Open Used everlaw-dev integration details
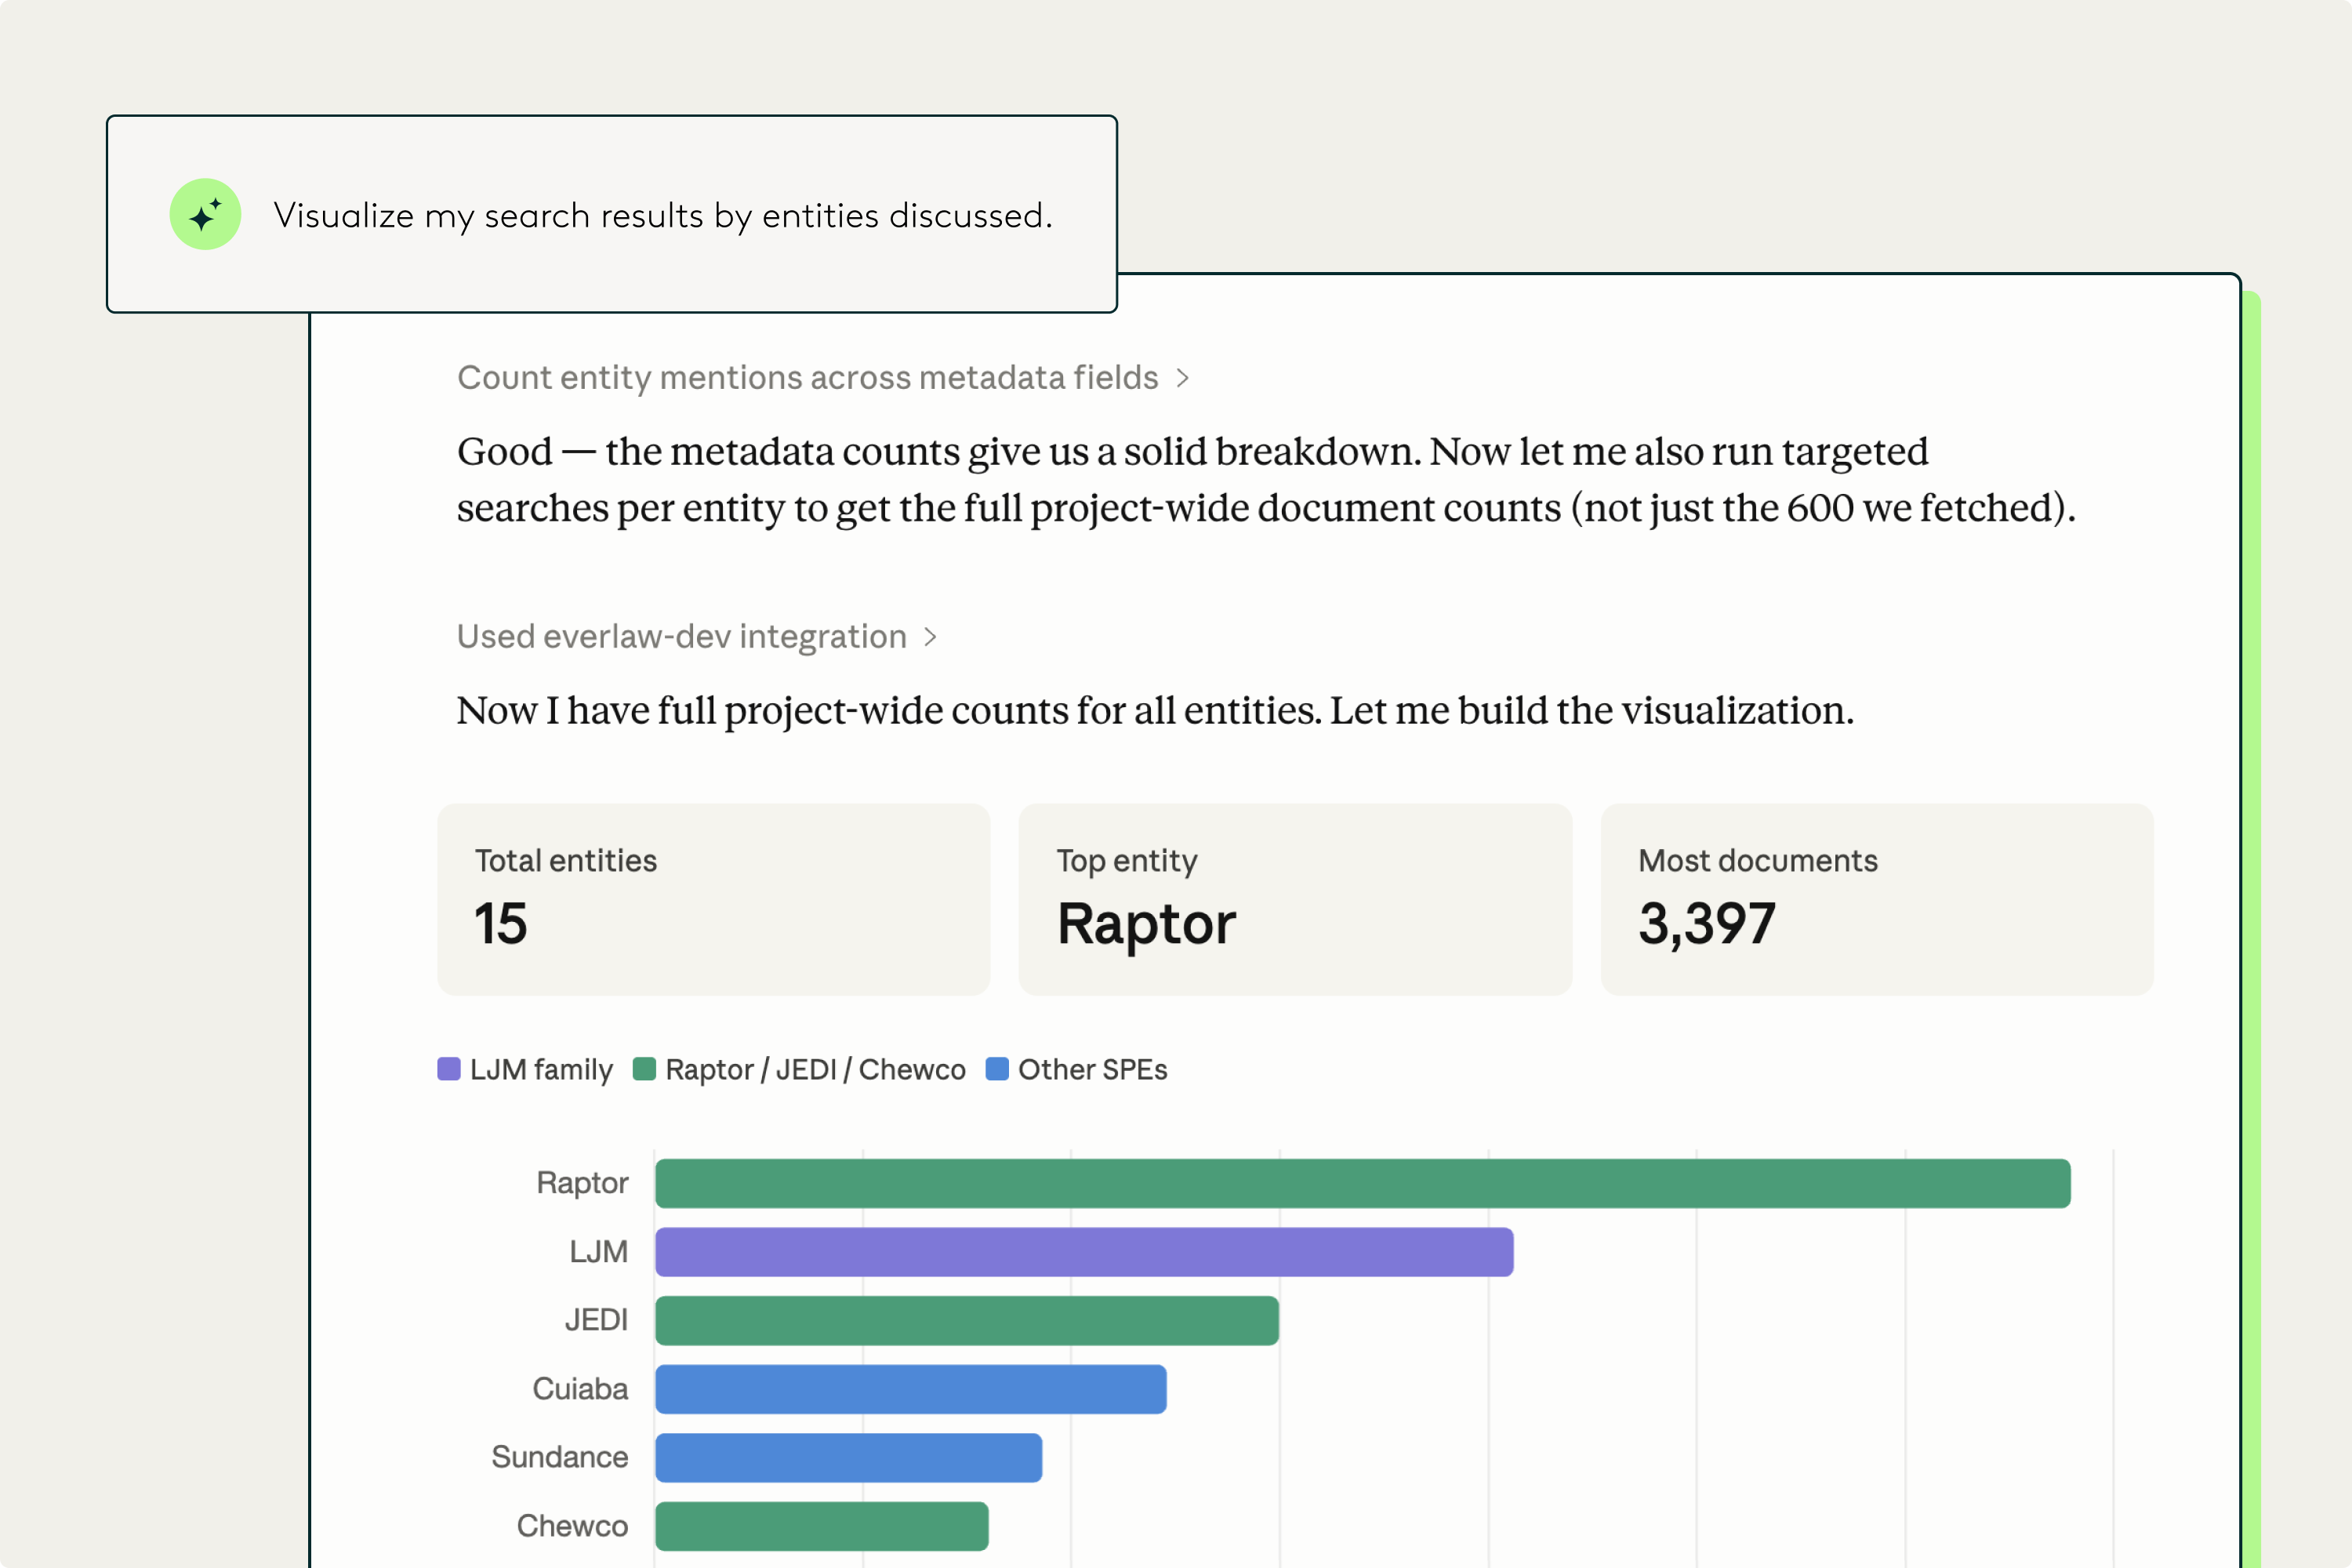Viewport: 2352px width, 1568px height. 682,637
